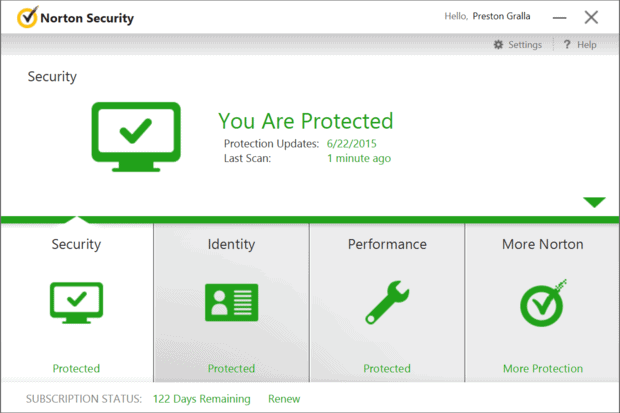
Task: Click the 'You Are Protected' heading
Action: 306,121
